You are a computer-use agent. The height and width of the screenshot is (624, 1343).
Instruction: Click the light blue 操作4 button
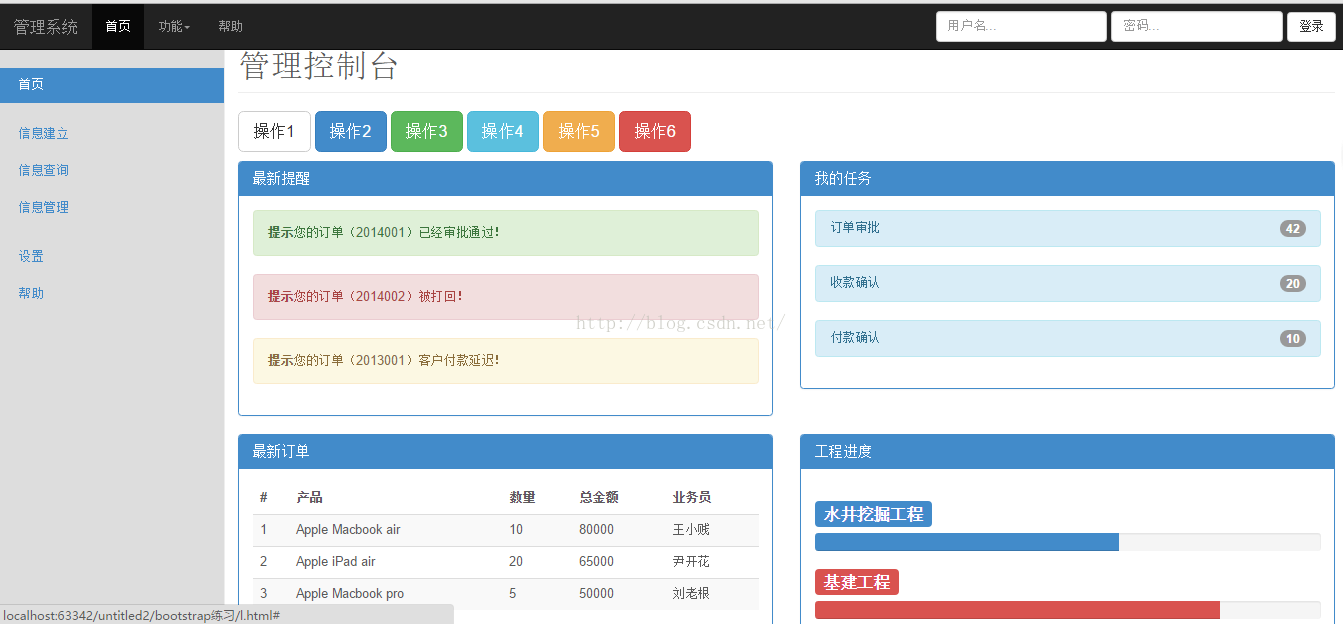[503, 131]
